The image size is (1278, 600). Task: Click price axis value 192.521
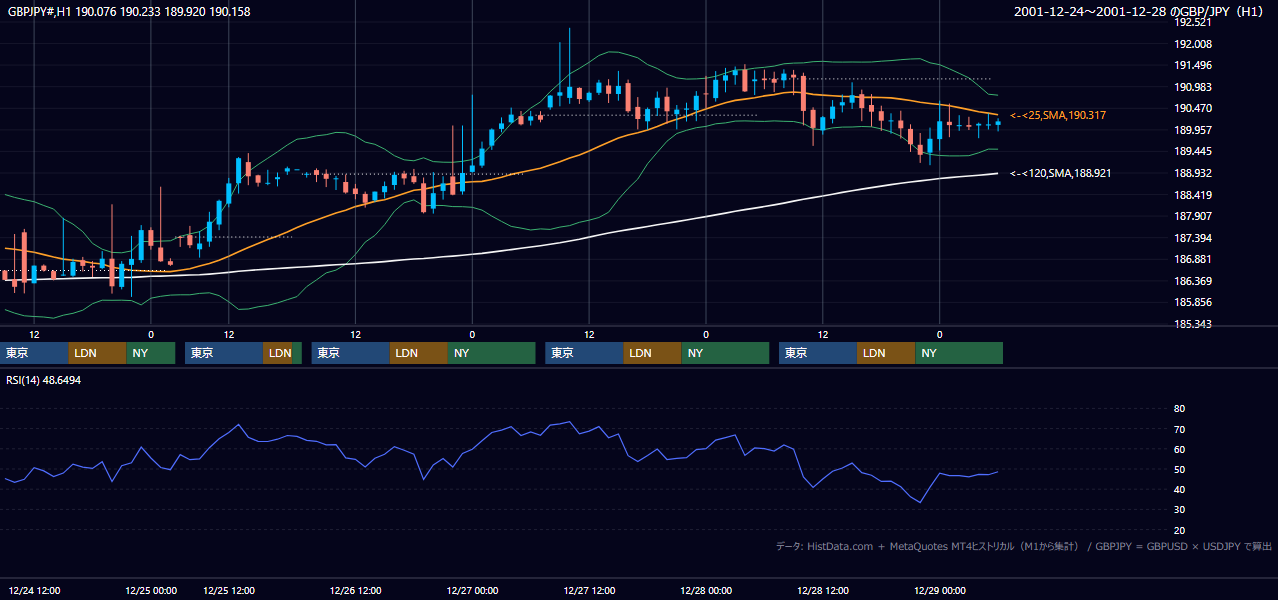(x=1193, y=22)
